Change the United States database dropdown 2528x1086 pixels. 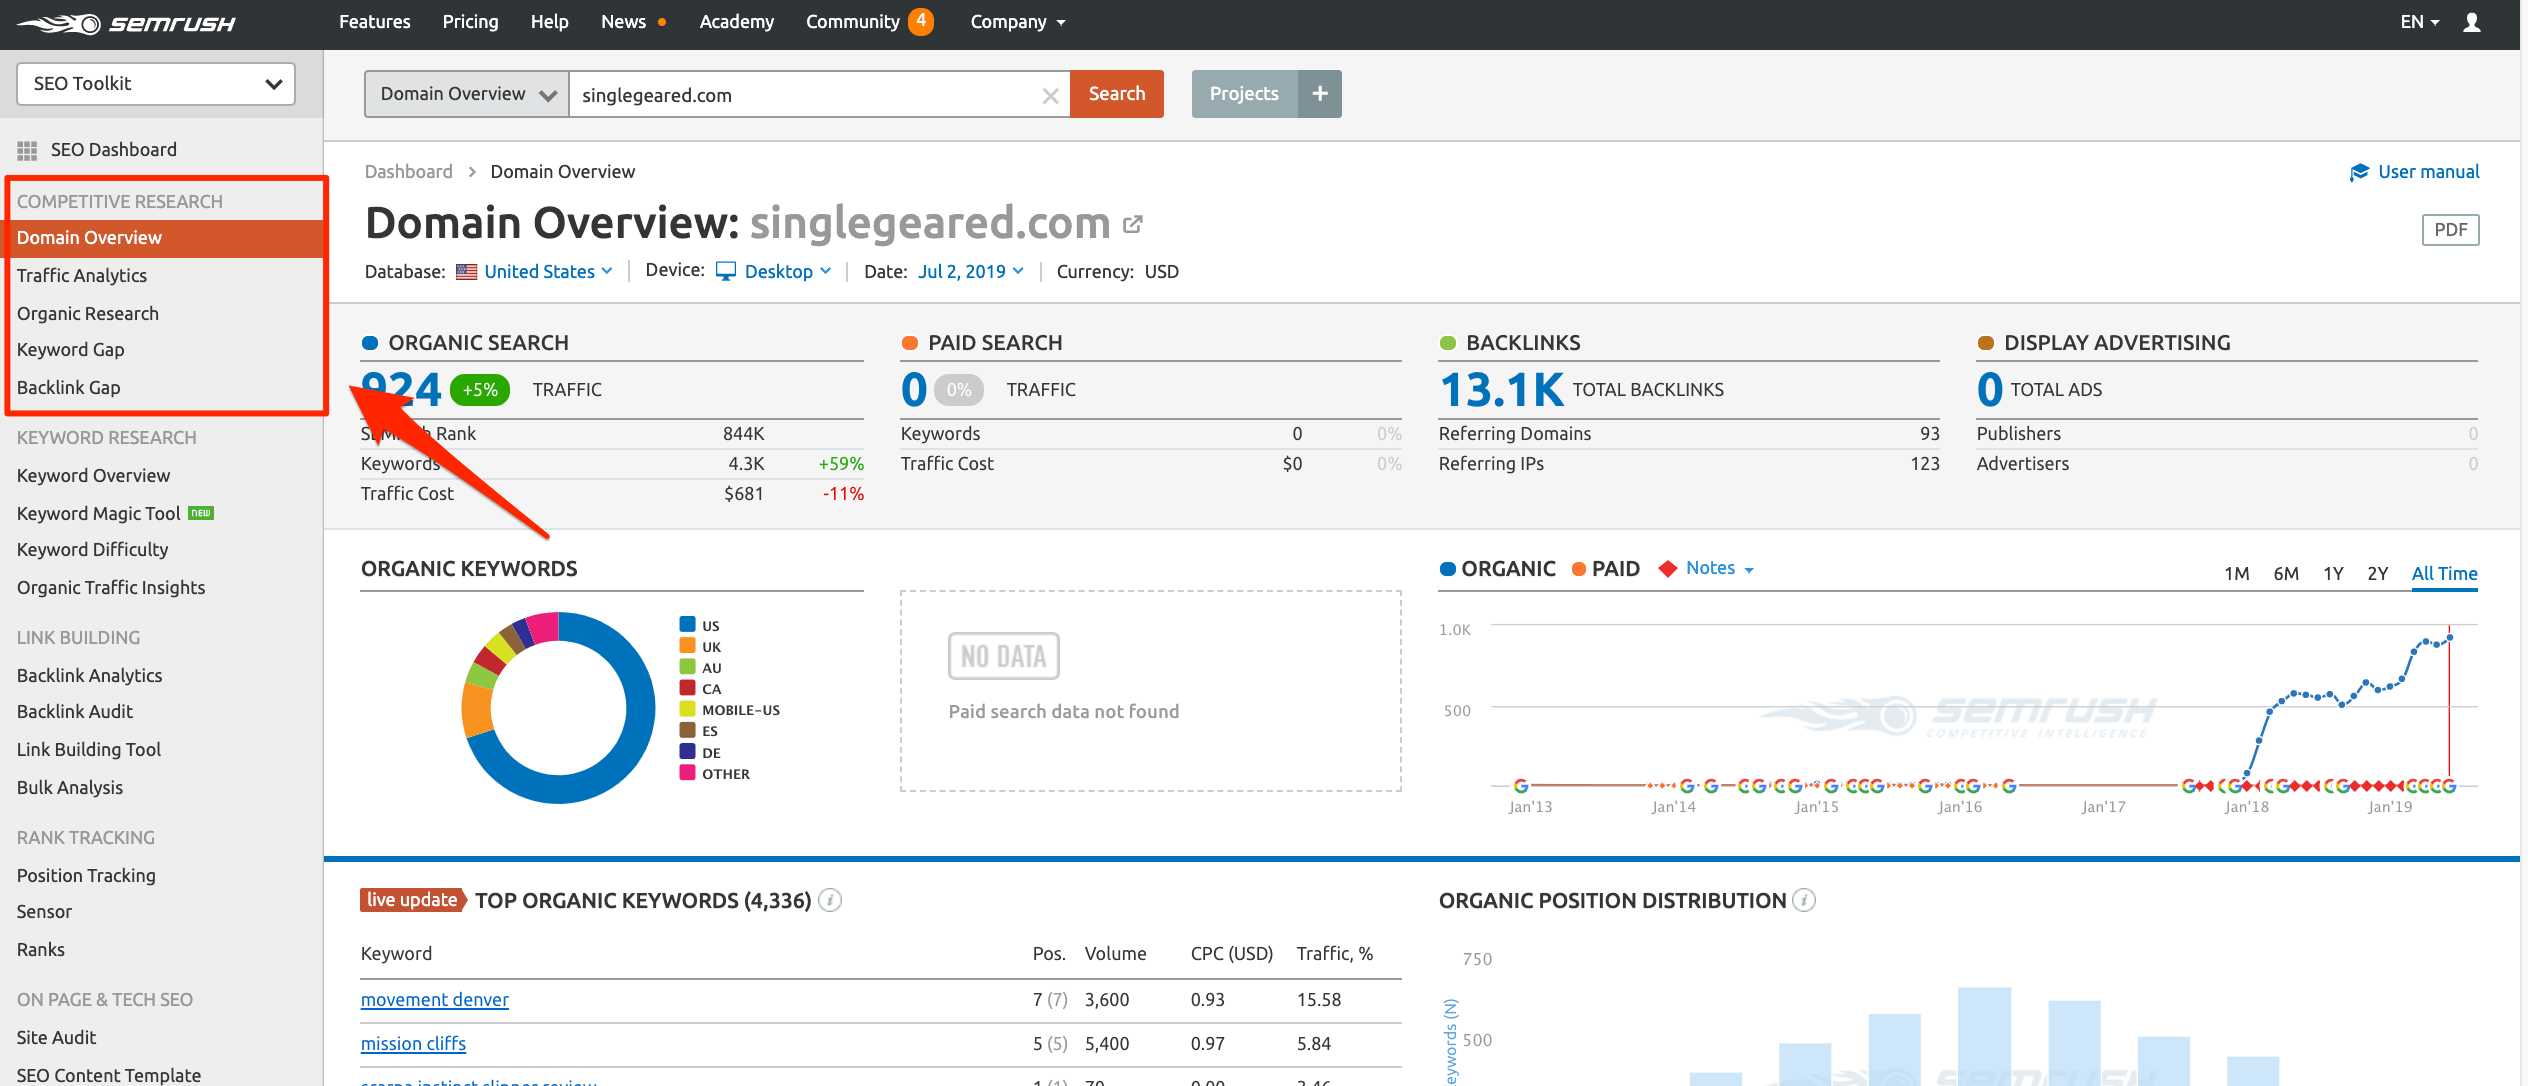[548, 272]
